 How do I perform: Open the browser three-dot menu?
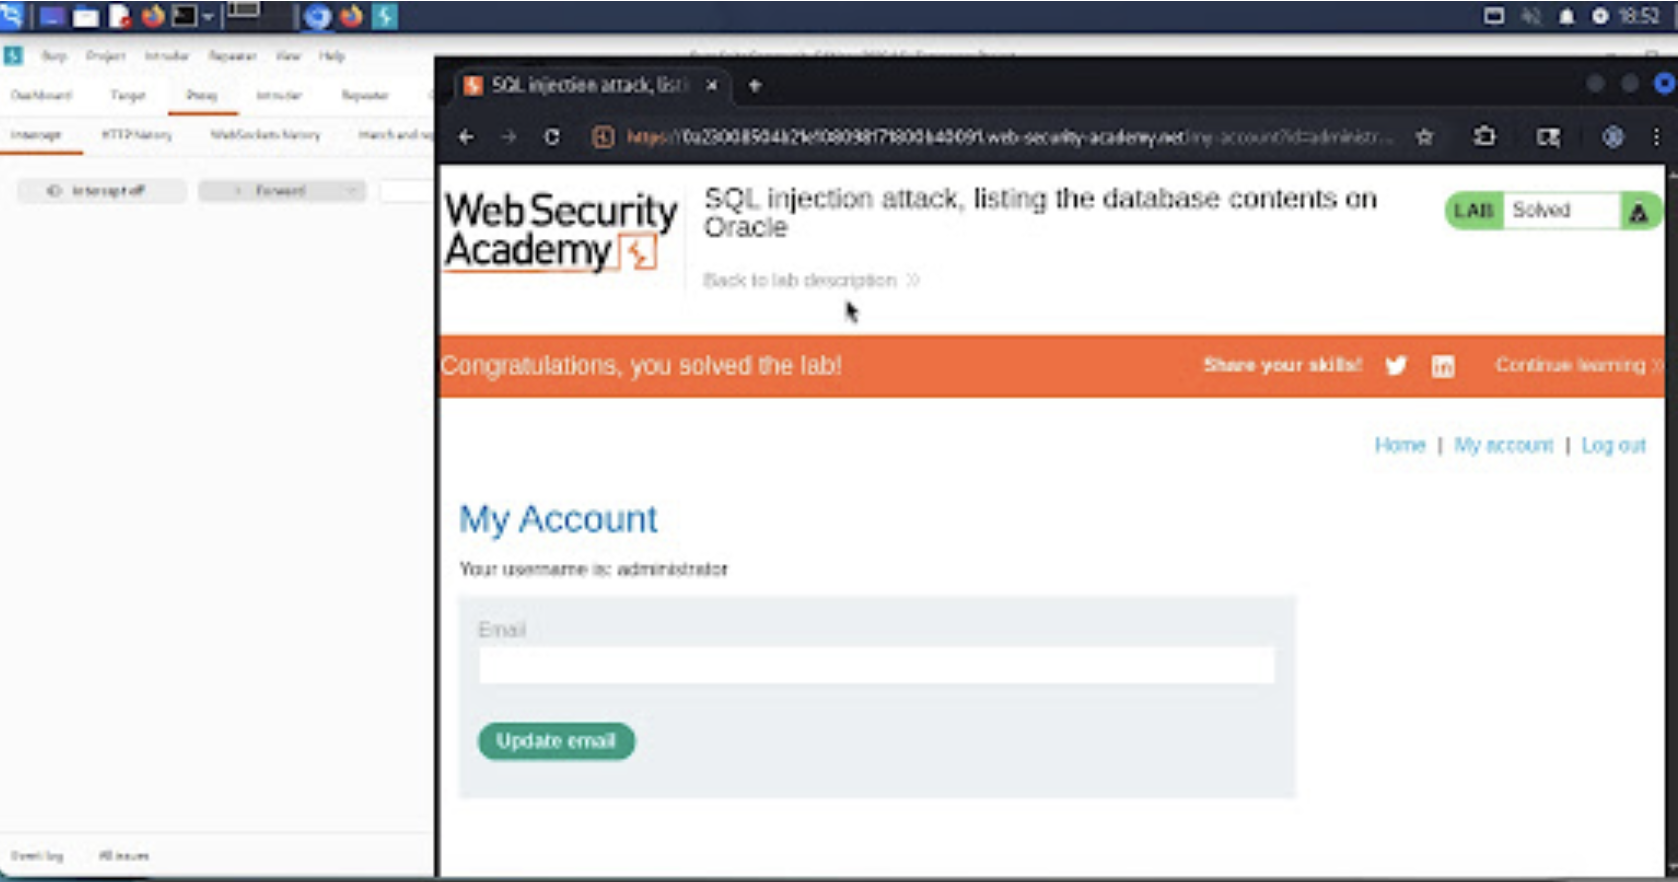click(1656, 137)
